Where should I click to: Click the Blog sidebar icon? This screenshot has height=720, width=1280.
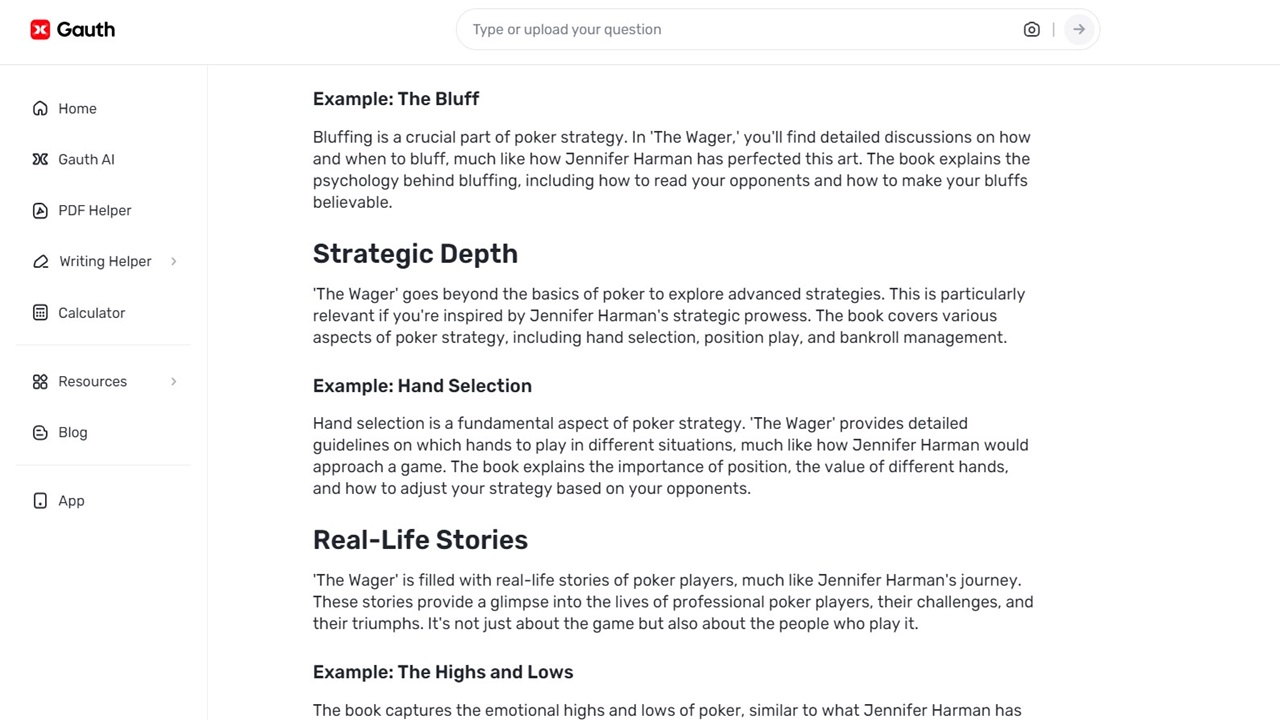[x=40, y=433]
